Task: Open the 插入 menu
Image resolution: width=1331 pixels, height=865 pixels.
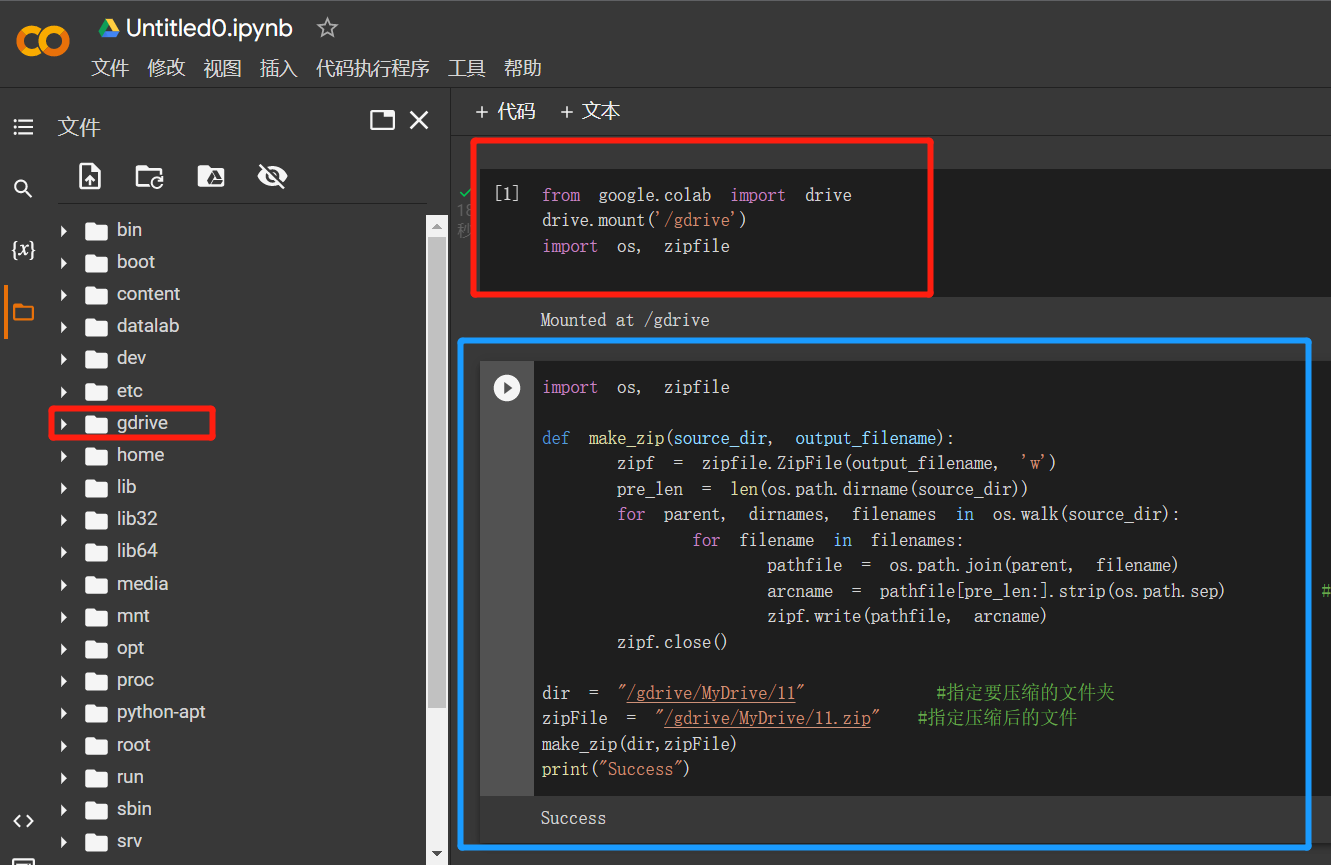Action: (x=278, y=68)
